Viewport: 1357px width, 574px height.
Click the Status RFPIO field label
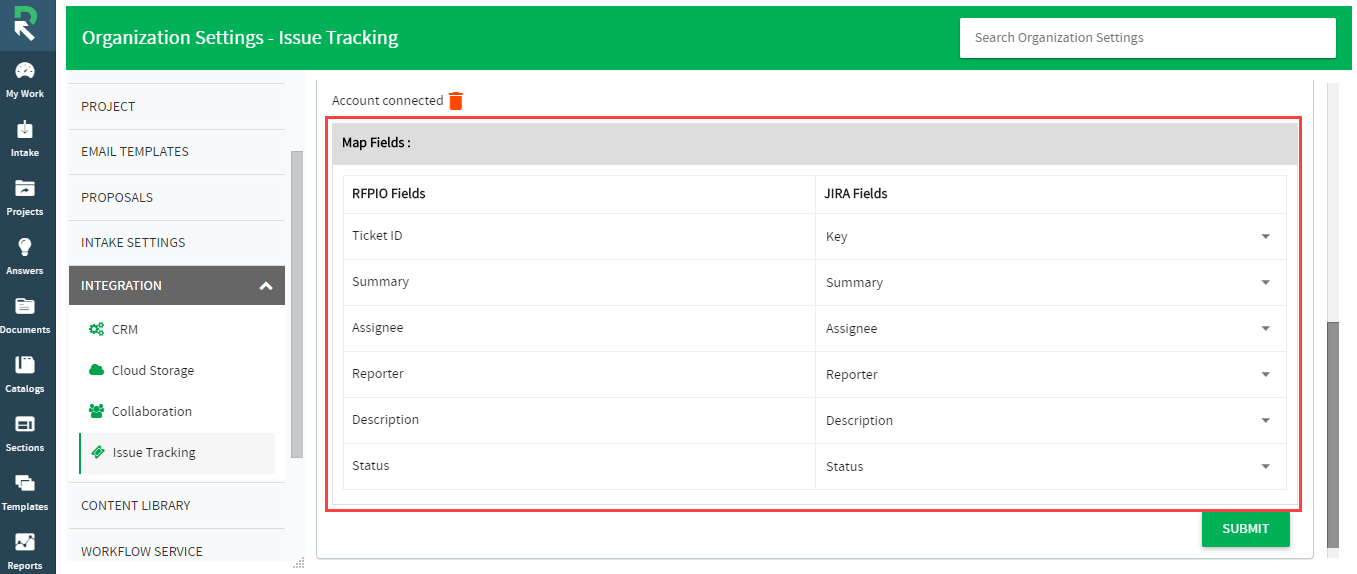point(371,466)
